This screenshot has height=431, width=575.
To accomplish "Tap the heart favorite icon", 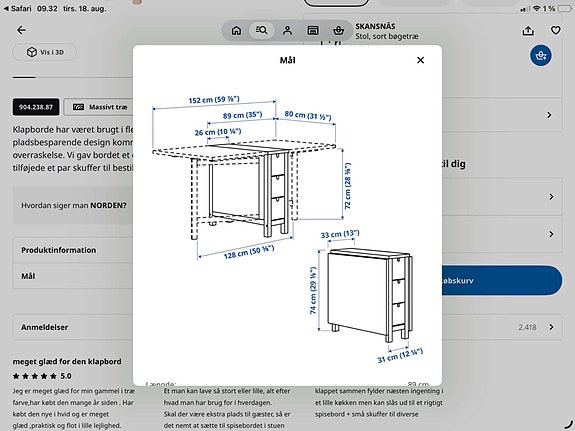I will pyautogui.click(x=556, y=30).
